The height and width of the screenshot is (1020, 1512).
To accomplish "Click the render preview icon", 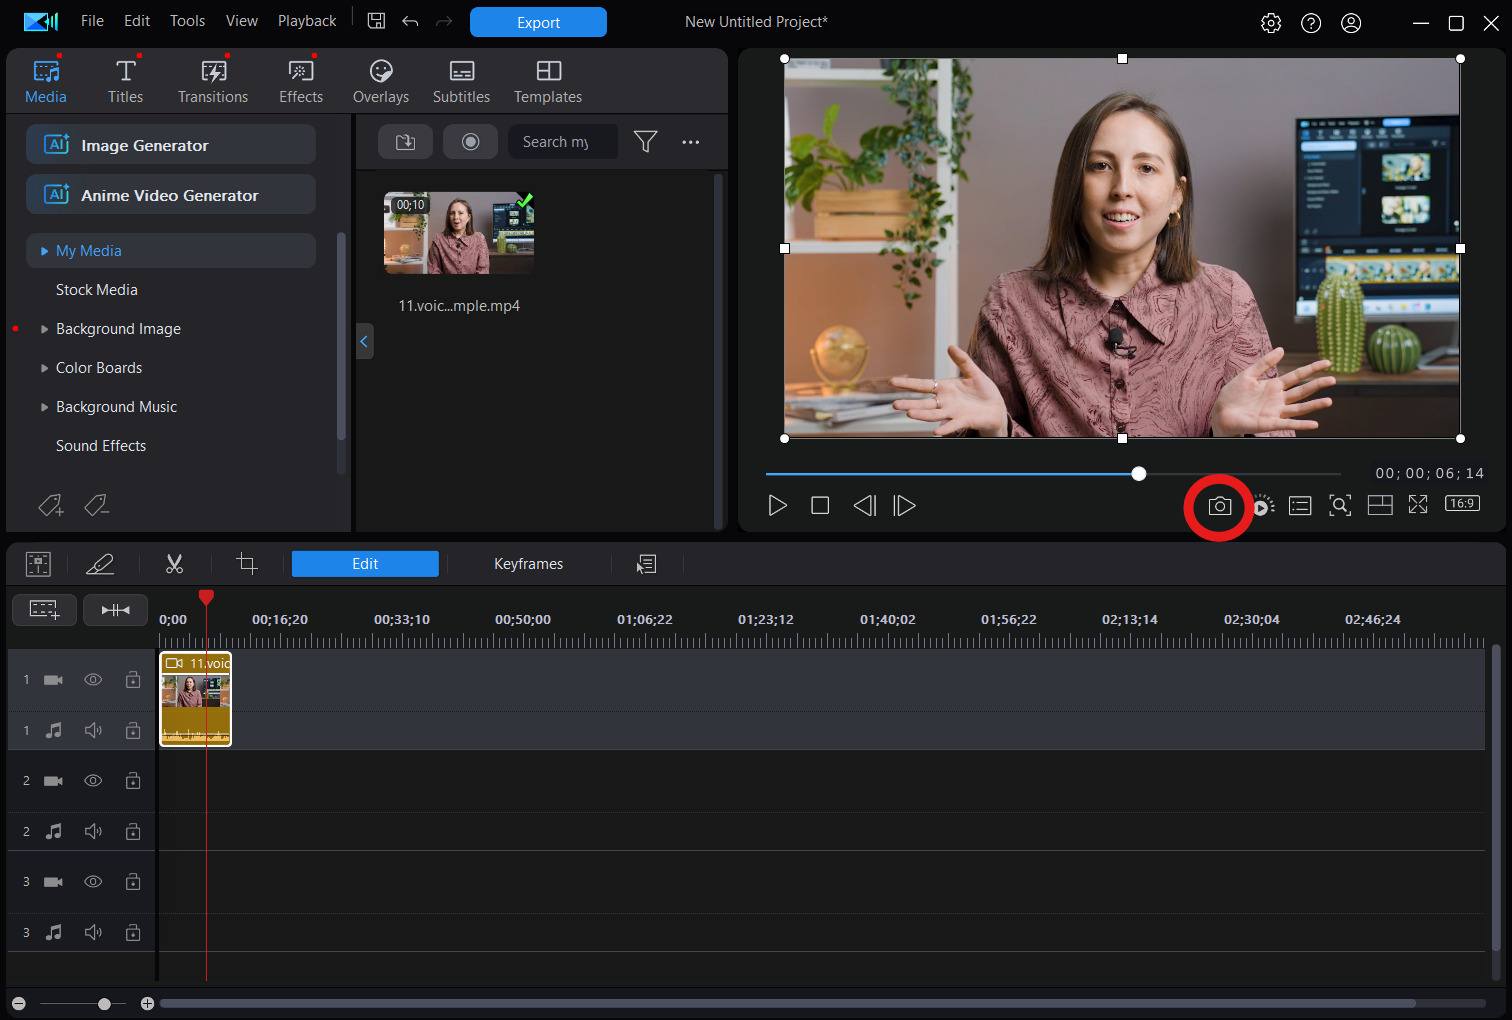I will pos(1262,506).
